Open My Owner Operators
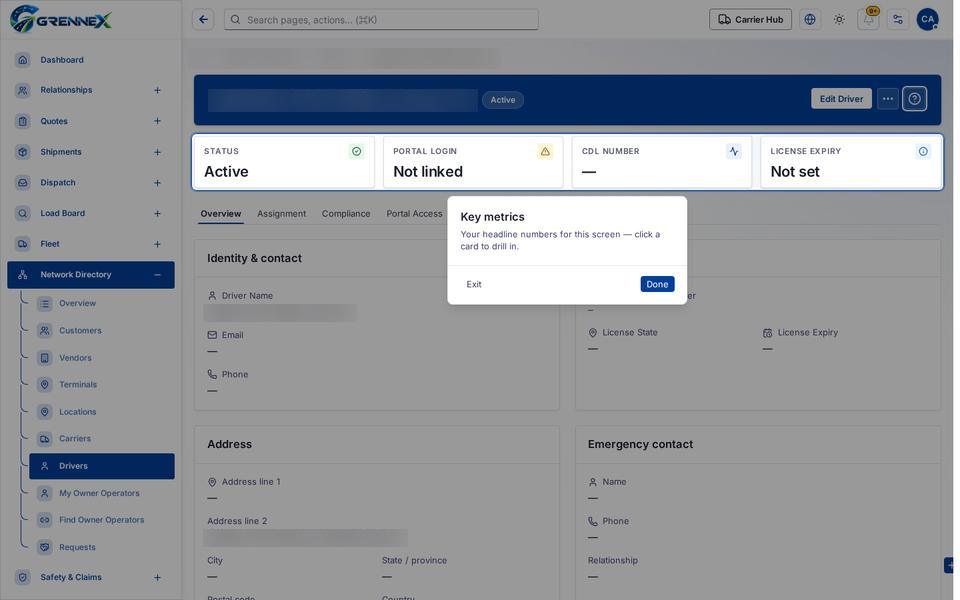 pyautogui.click(x=99, y=493)
